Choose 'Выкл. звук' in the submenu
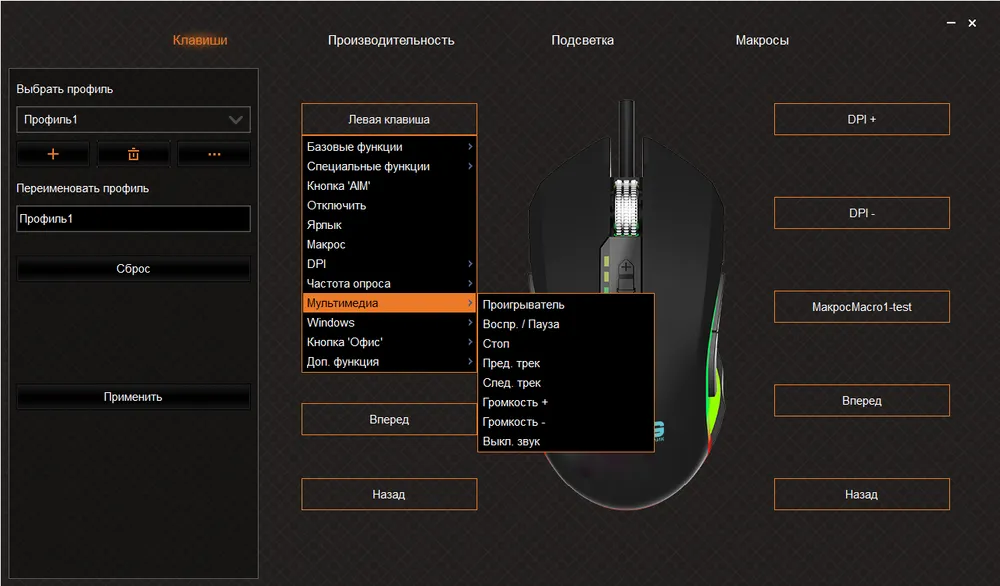 click(510, 441)
